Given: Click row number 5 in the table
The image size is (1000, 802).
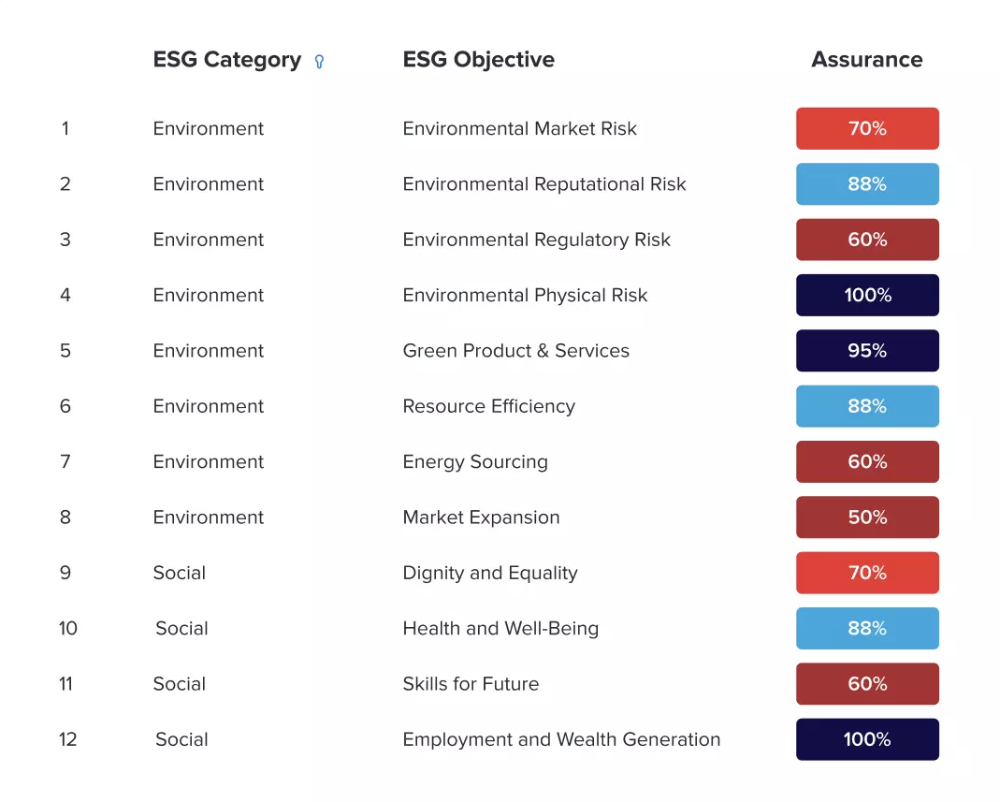Looking at the screenshot, I should coord(65,350).
